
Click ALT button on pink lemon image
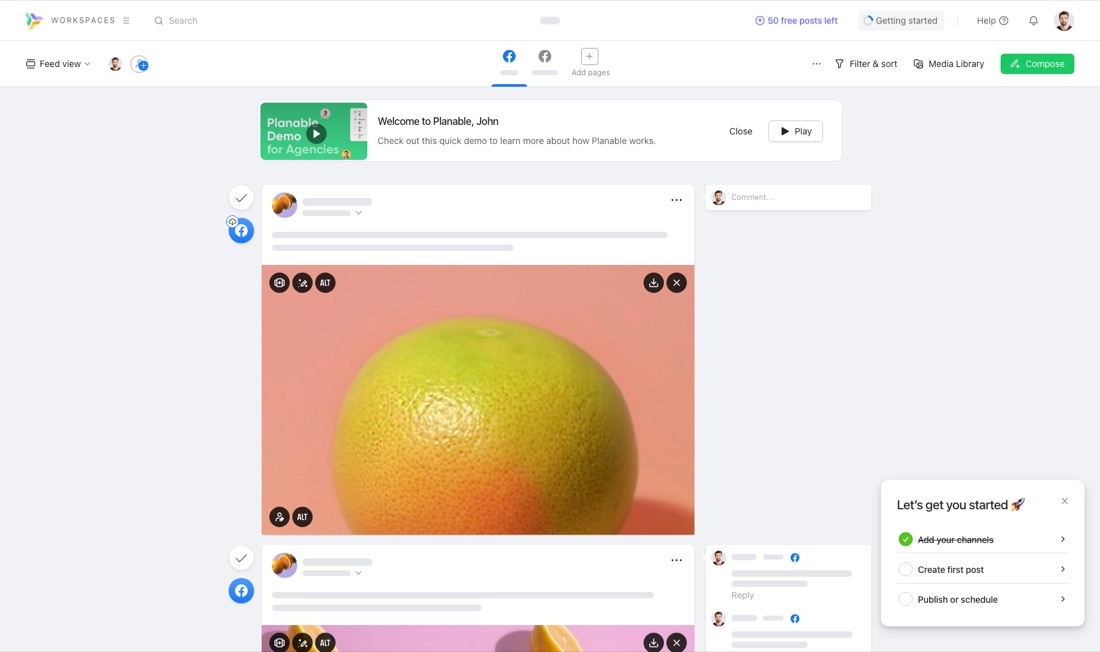[x=325, y=642]
